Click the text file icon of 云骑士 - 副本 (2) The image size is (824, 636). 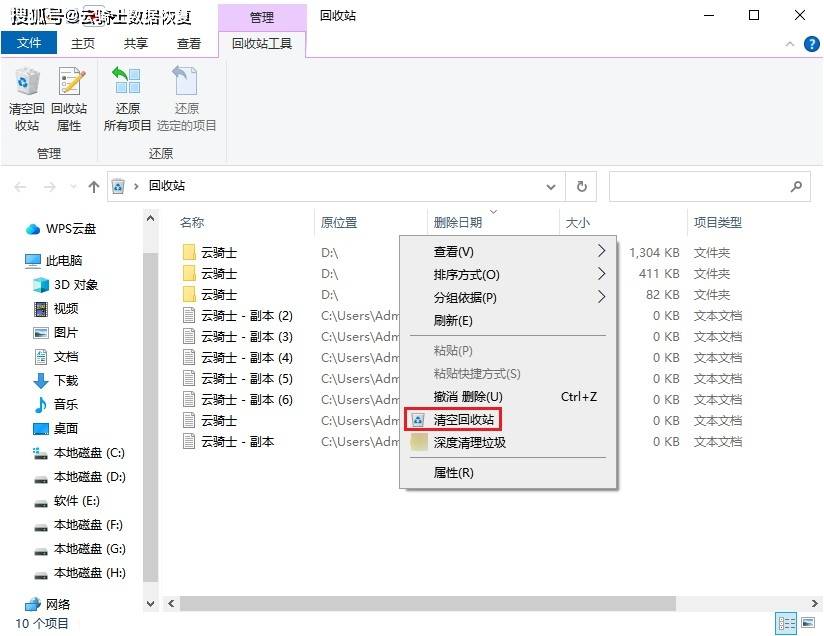(x=189, y=315)
